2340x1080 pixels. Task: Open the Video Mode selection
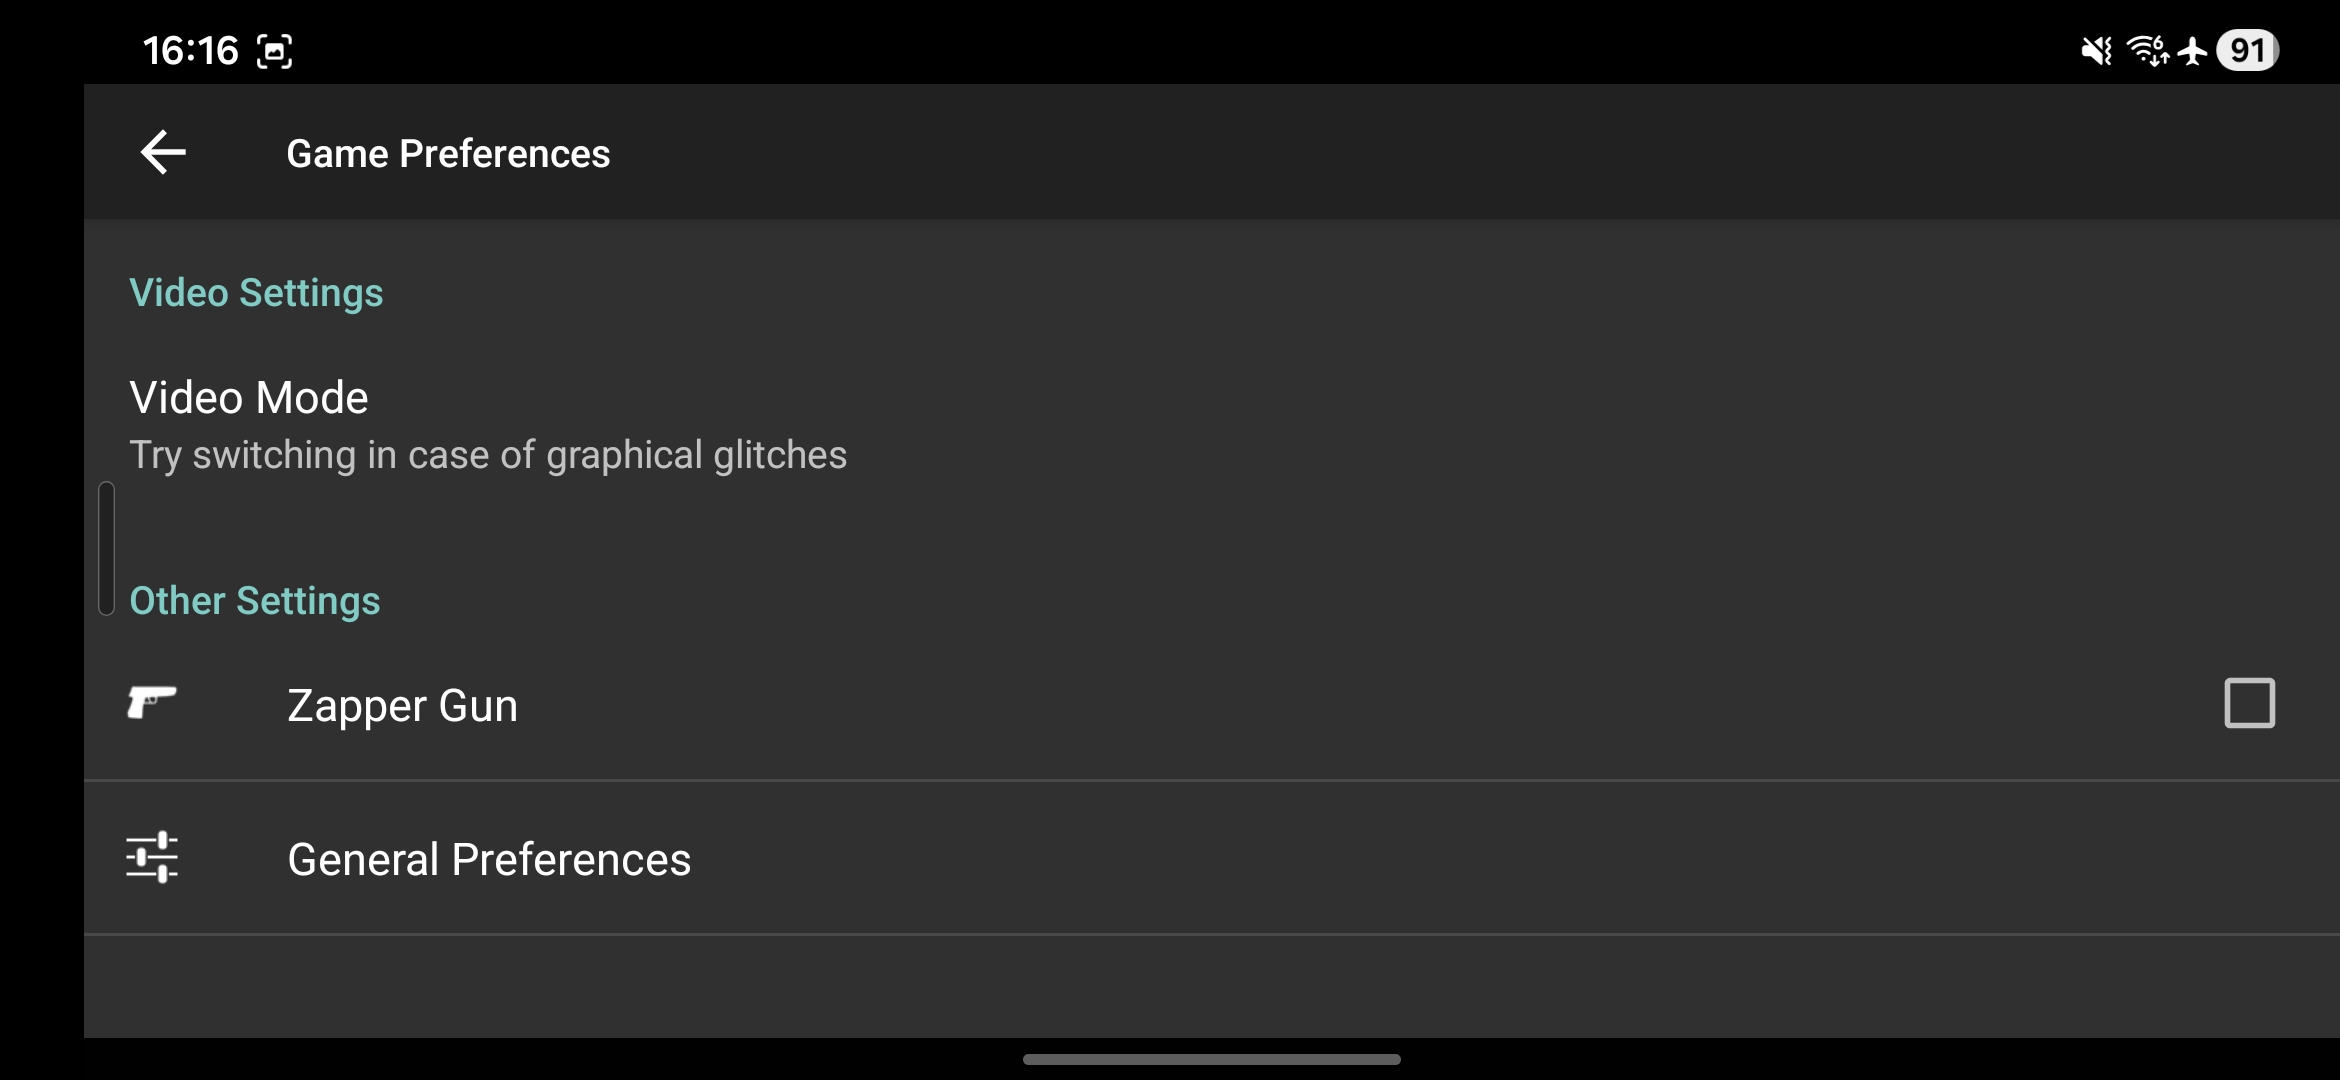click(x=249, y=398)
